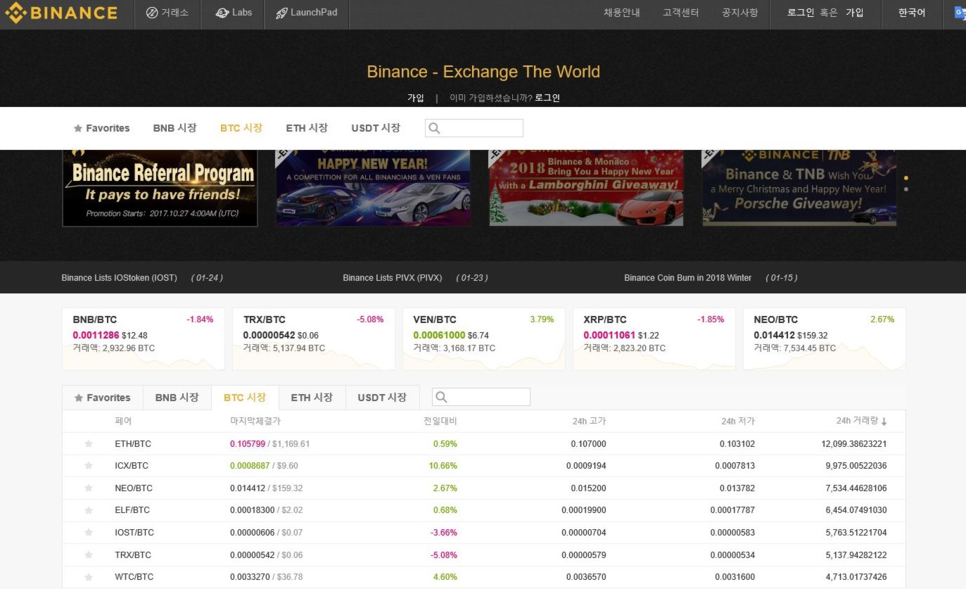Select ETH 시장 tab above the market table
This screenshot has height=589, width=966.
pos(312,398)
